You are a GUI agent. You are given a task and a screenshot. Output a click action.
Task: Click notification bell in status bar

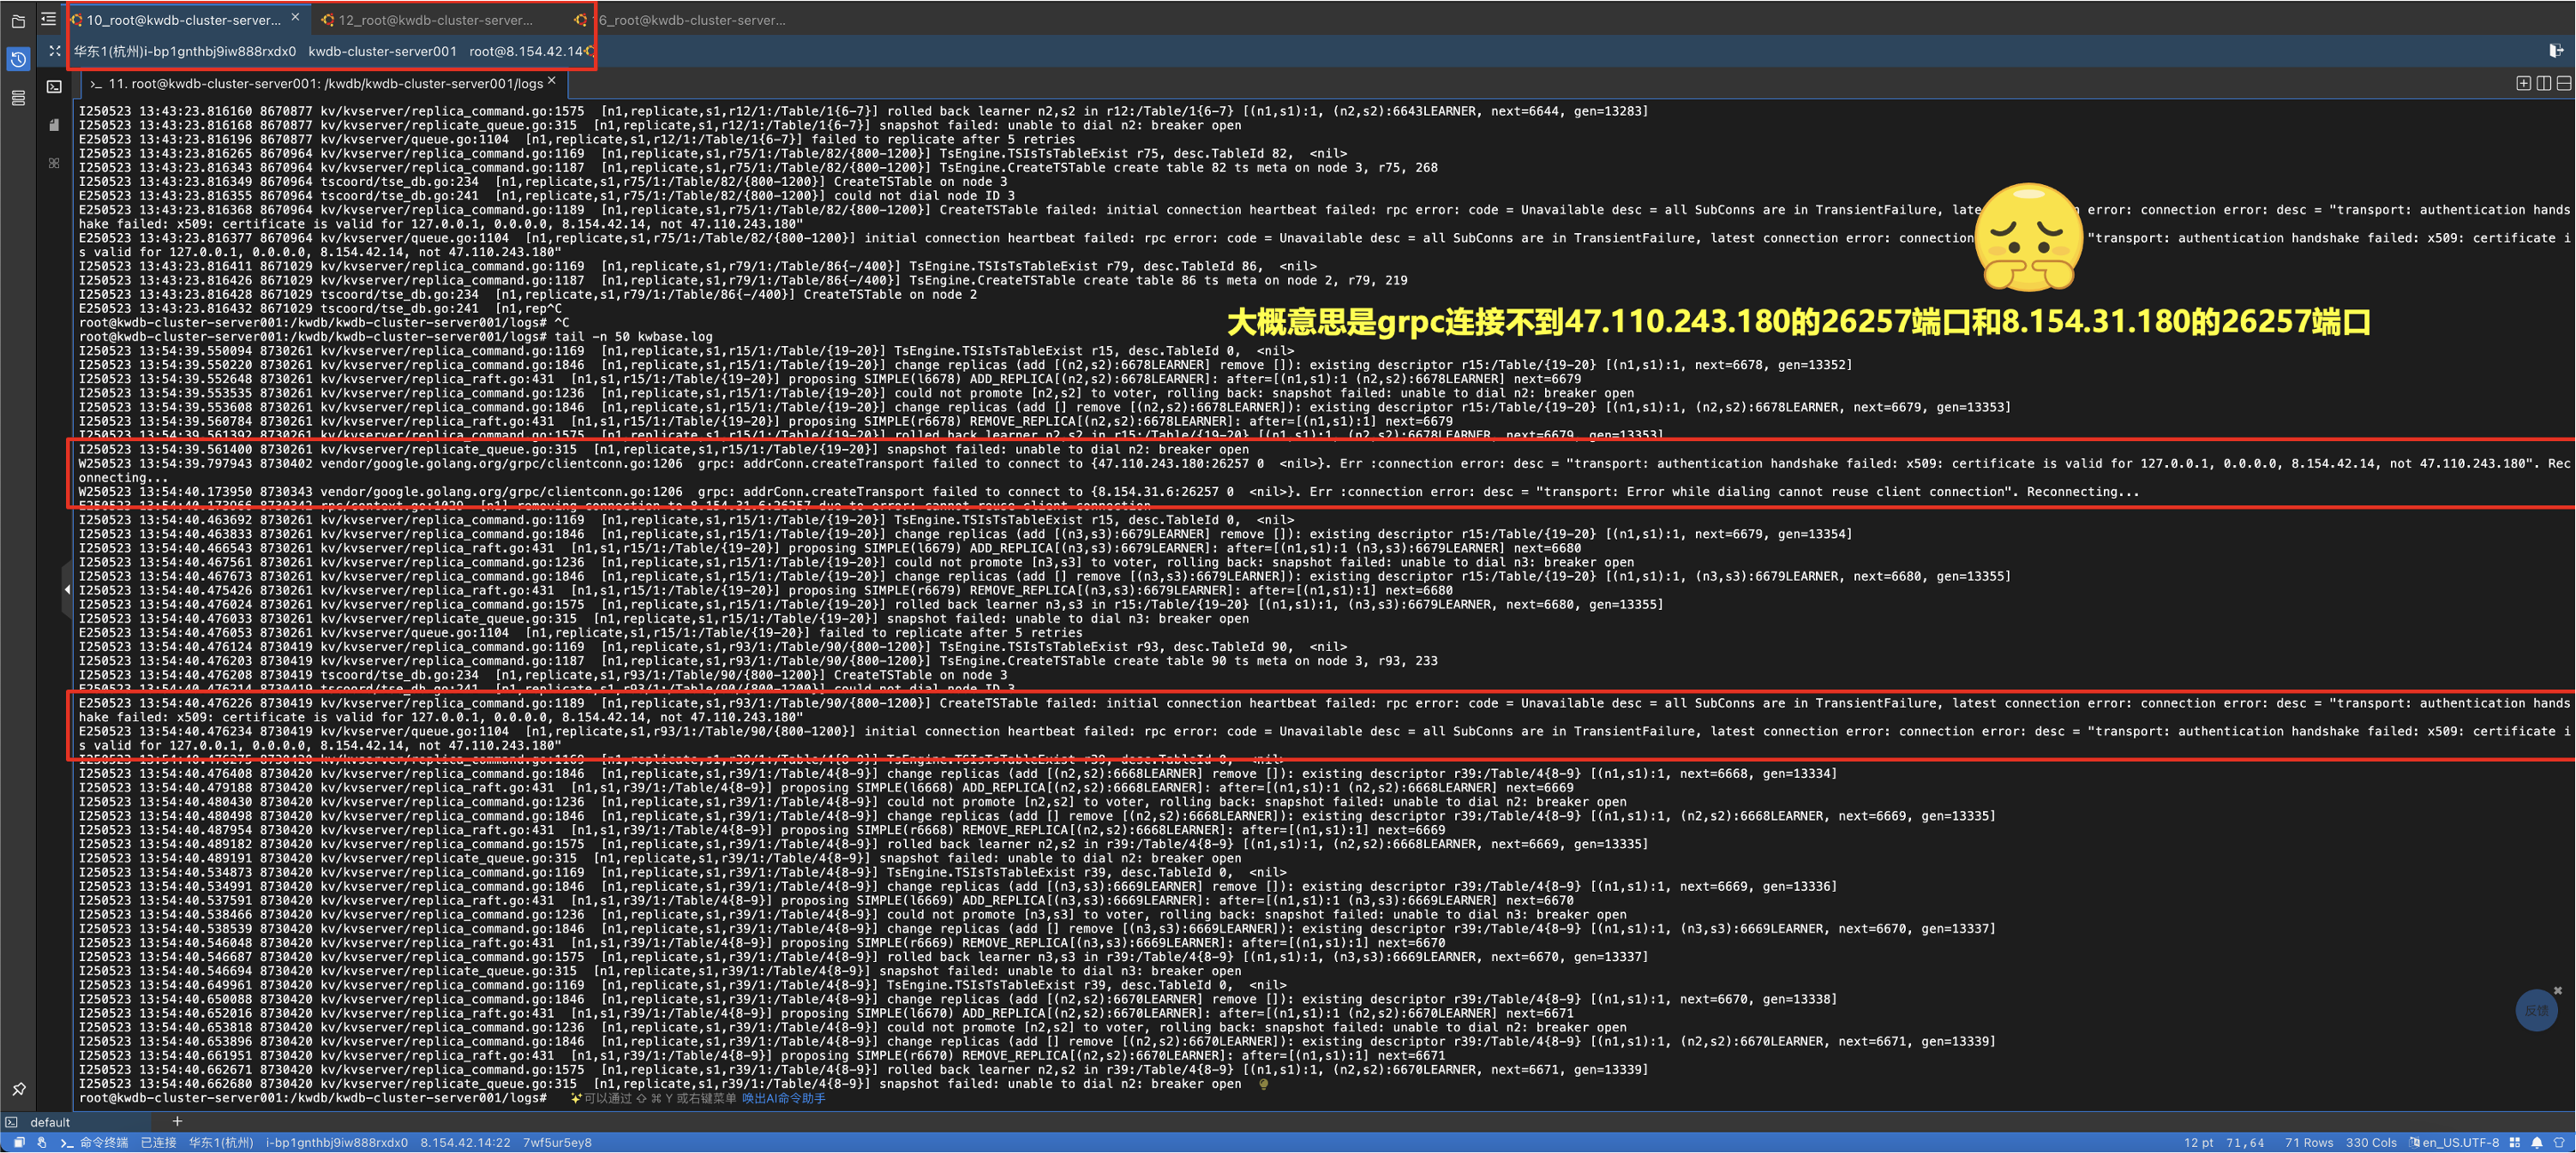coord(2536,1142)
